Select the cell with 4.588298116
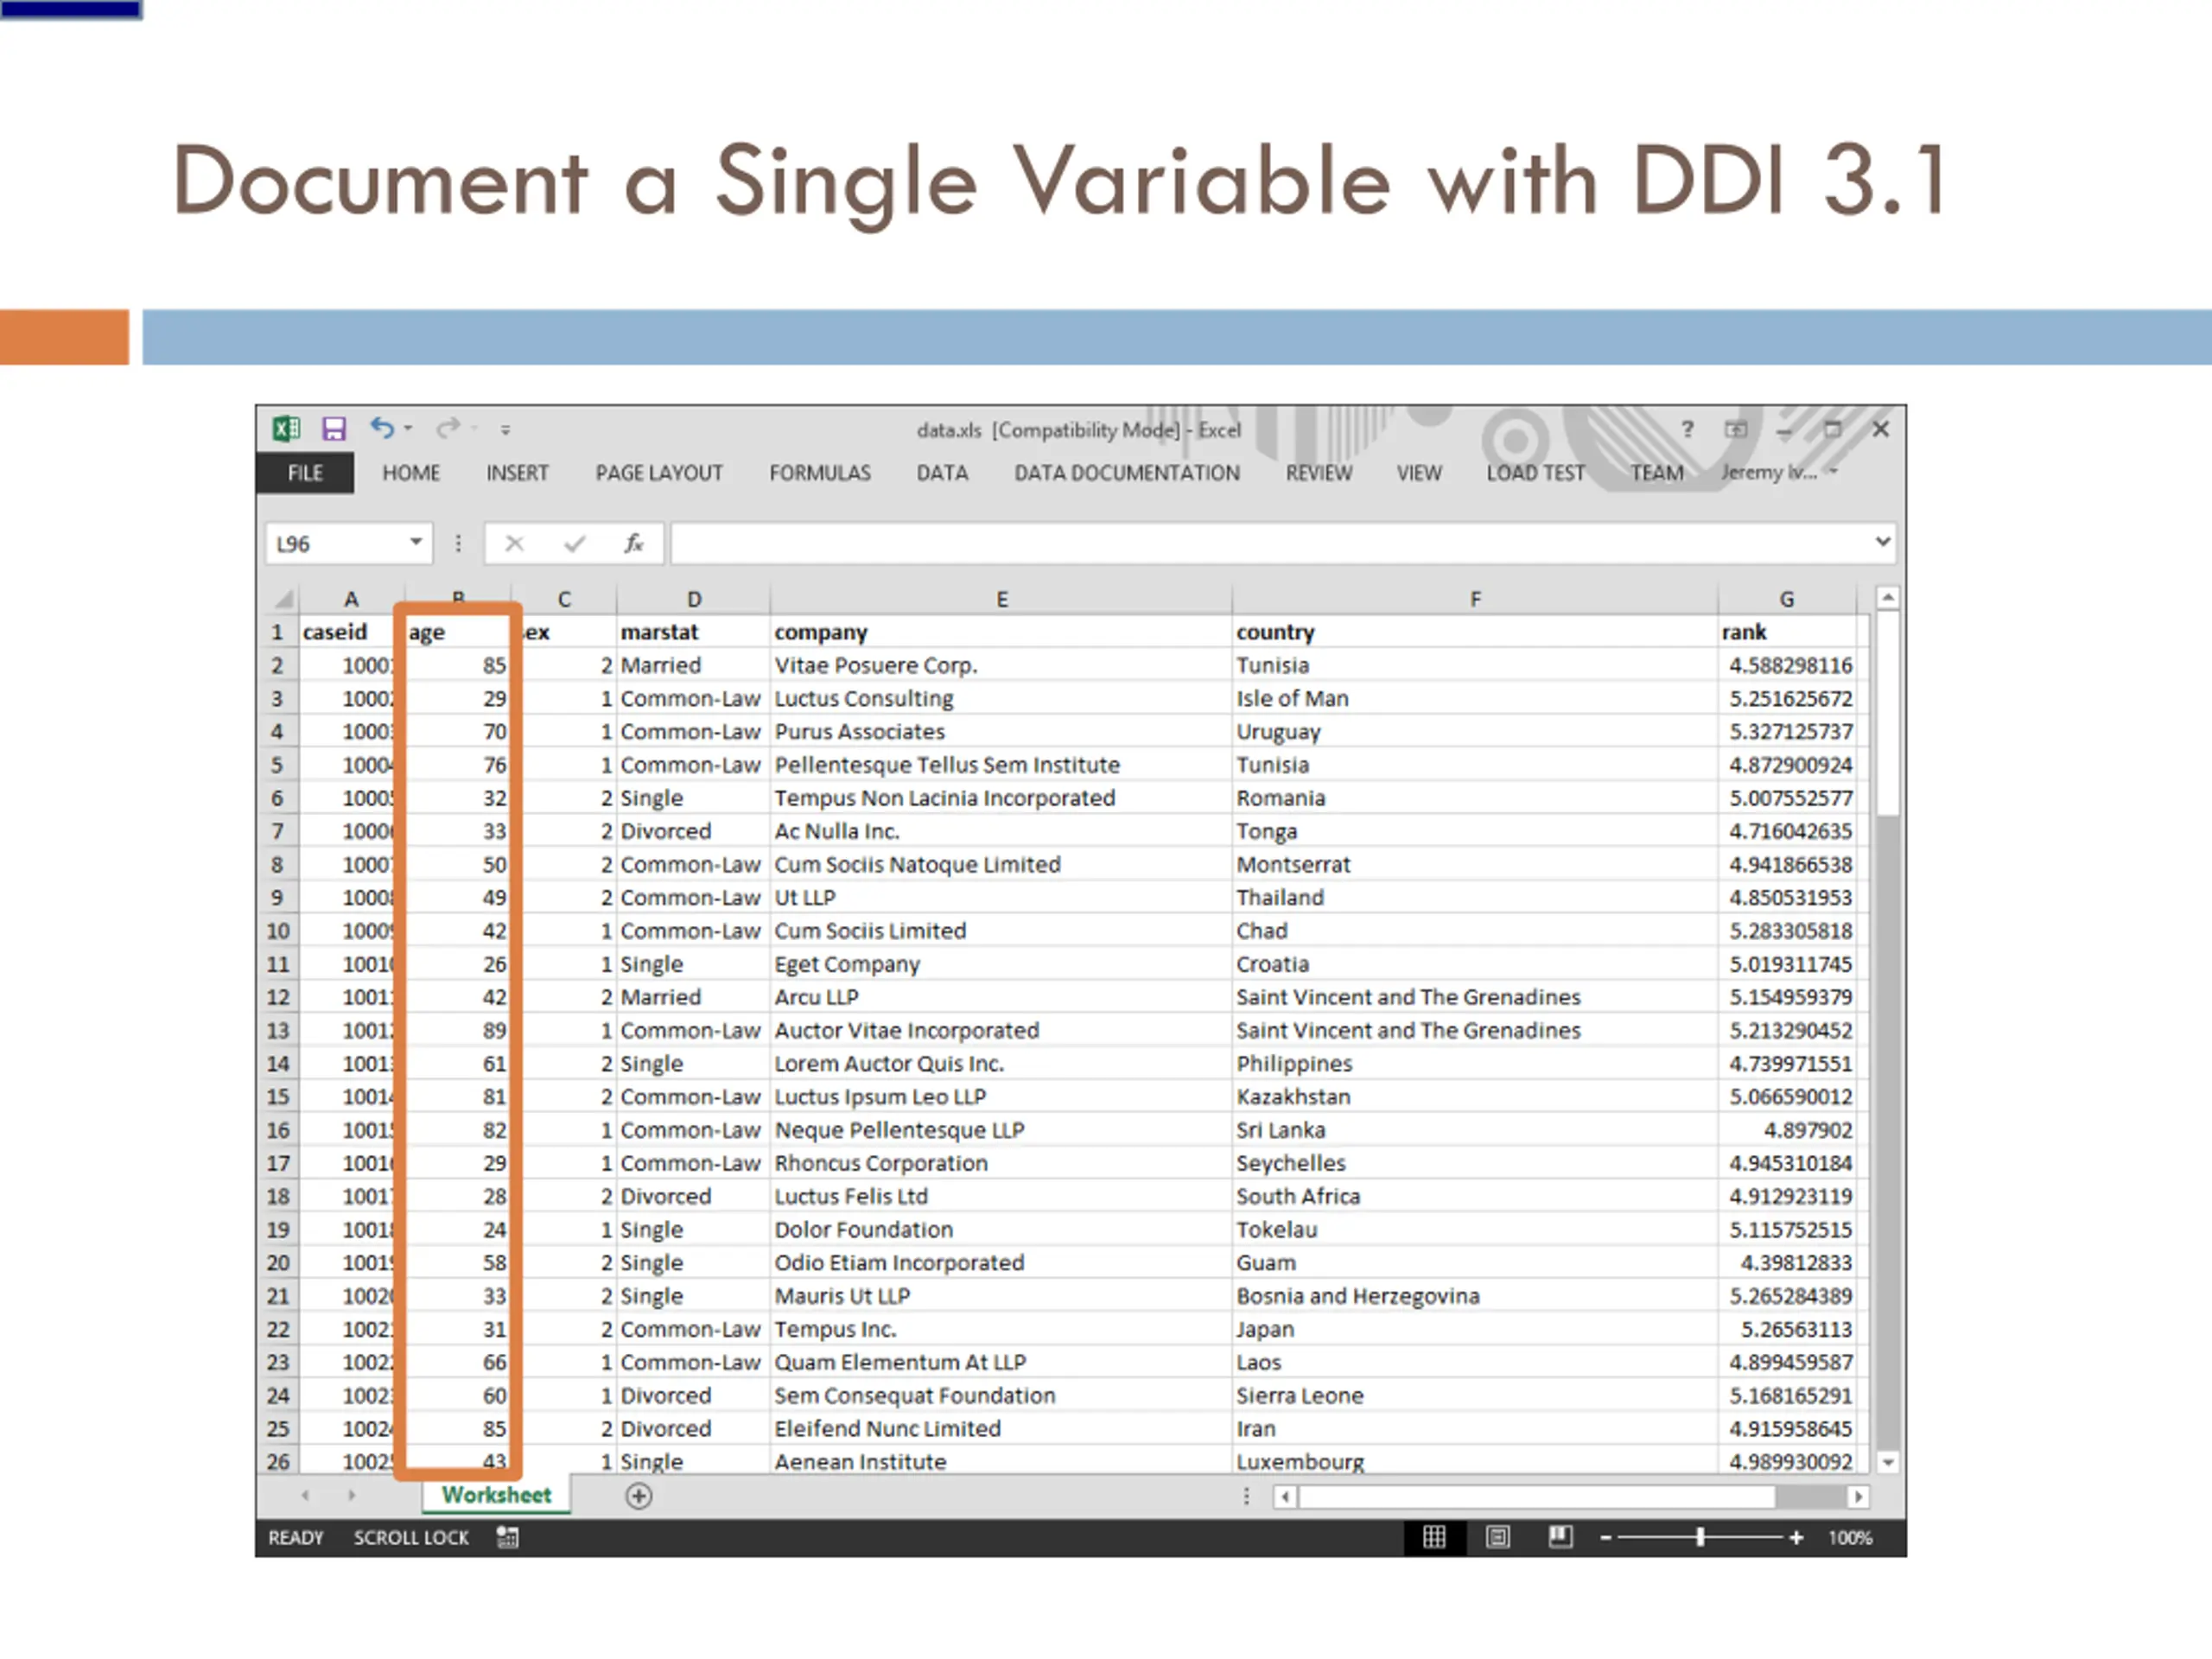Screen dimensions: 2212x1659 (1787, 665)
